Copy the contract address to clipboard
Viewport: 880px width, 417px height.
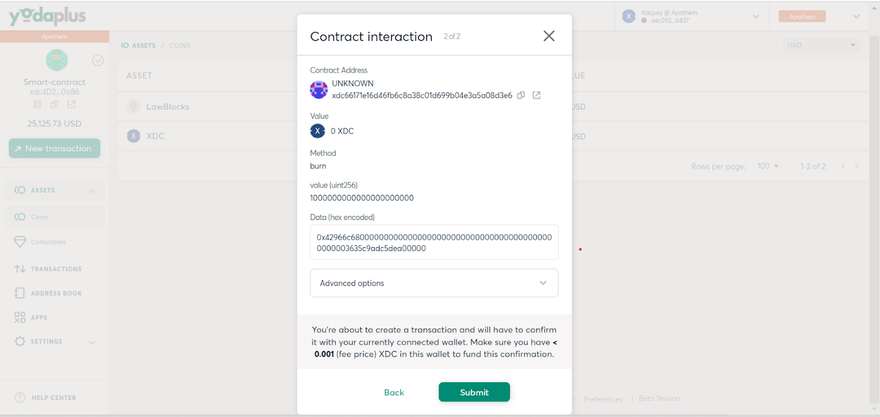(521, 96)
